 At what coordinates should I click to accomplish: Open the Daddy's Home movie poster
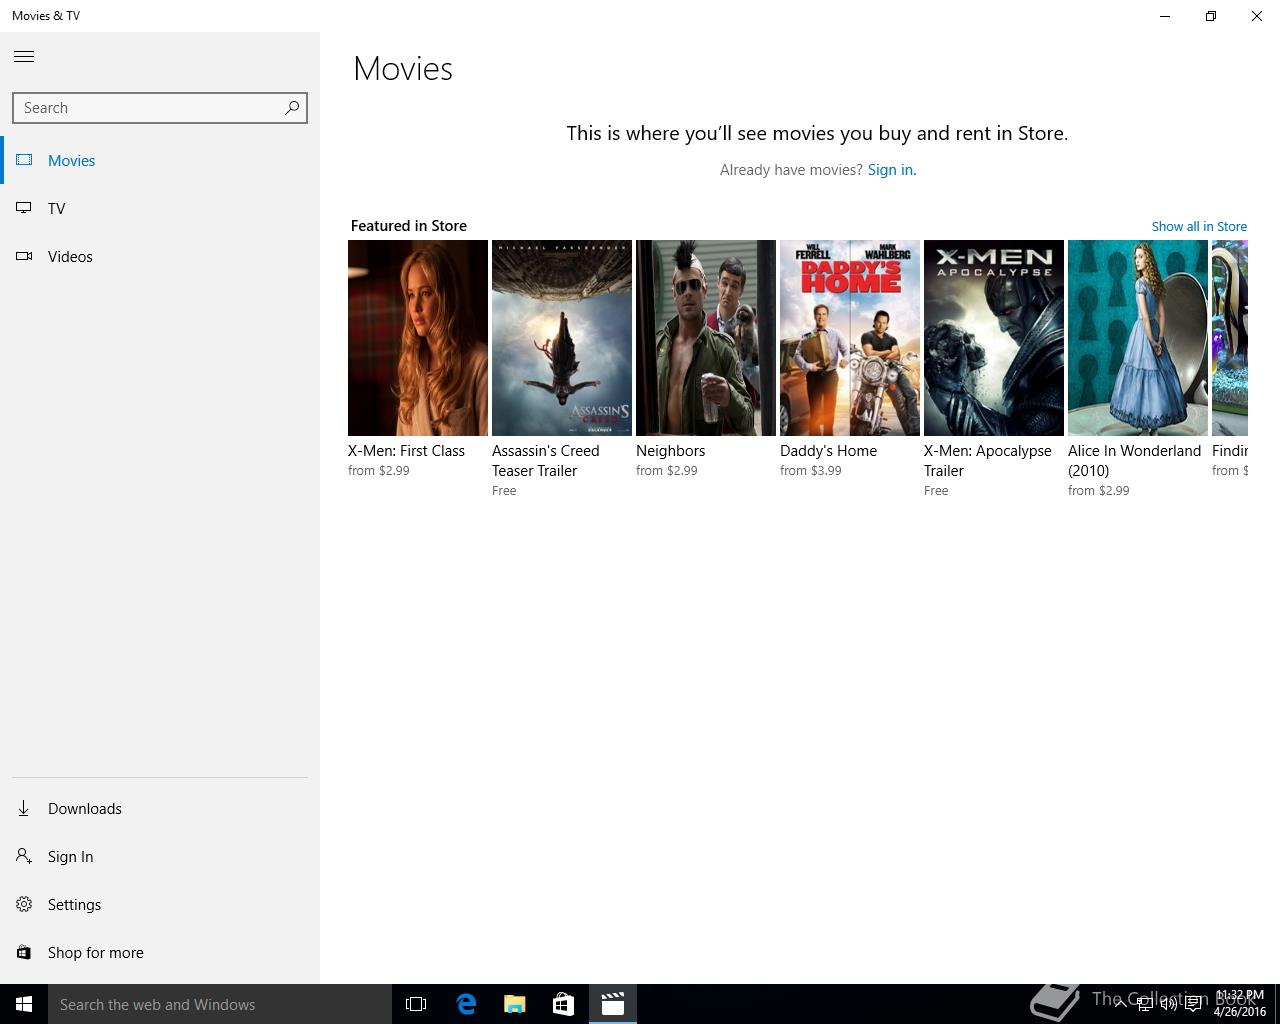tap(850, 338)
